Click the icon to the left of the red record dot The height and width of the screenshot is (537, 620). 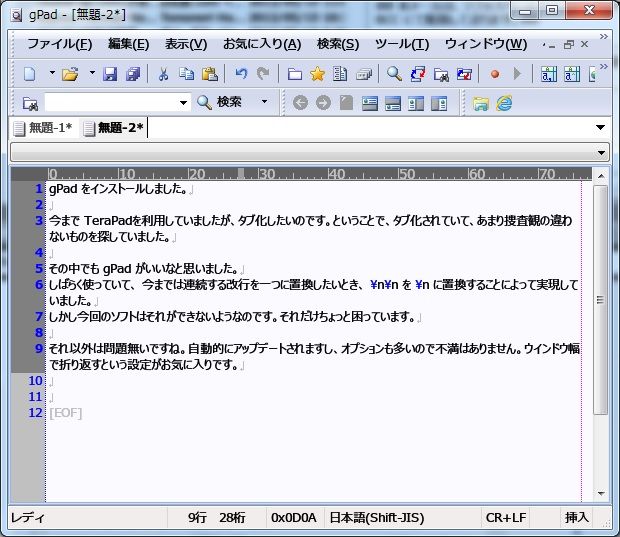464,74
